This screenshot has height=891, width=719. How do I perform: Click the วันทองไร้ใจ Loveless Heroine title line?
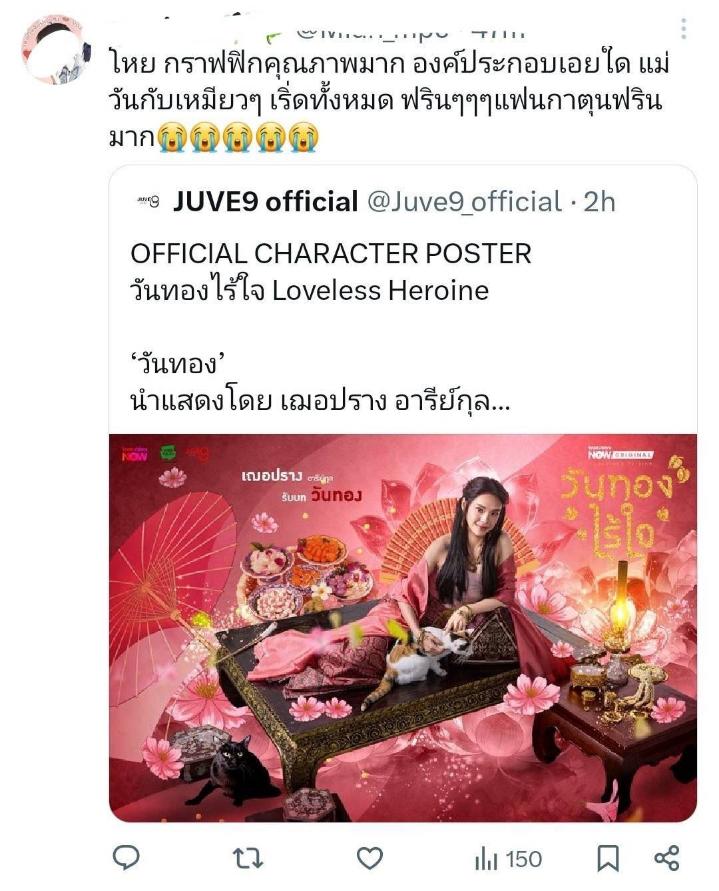coord(310,291)
